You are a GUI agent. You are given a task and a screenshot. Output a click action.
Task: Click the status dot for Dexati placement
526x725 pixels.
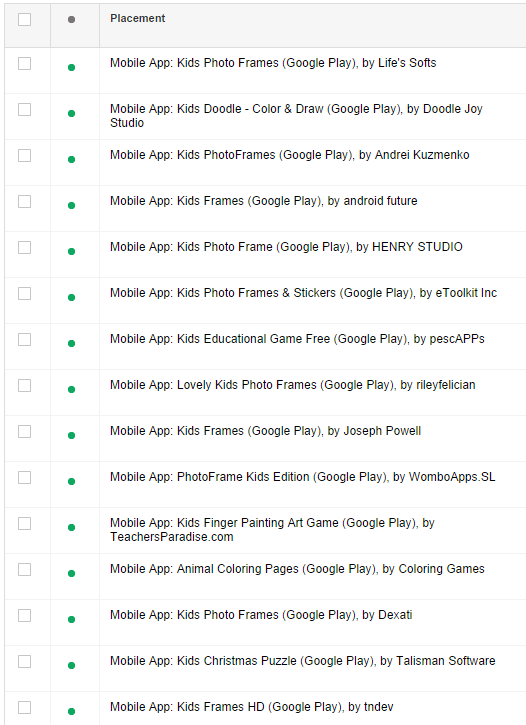click(x=71, y=620)
